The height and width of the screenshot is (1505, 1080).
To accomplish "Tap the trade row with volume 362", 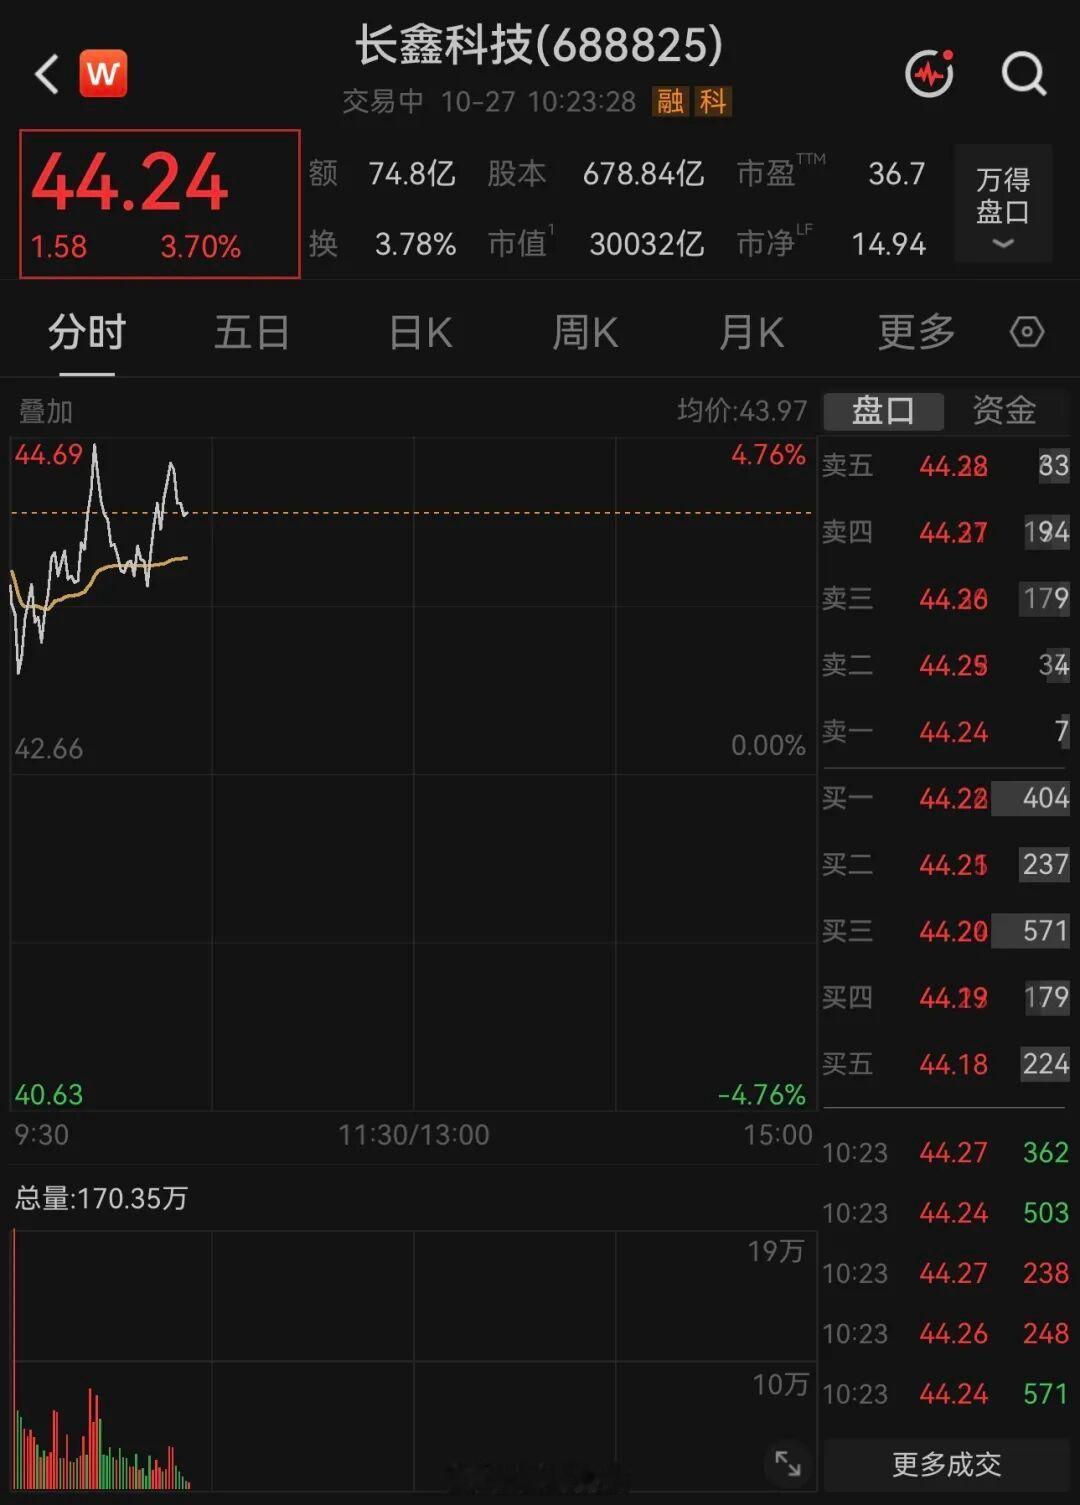I will click(946, 1153).
